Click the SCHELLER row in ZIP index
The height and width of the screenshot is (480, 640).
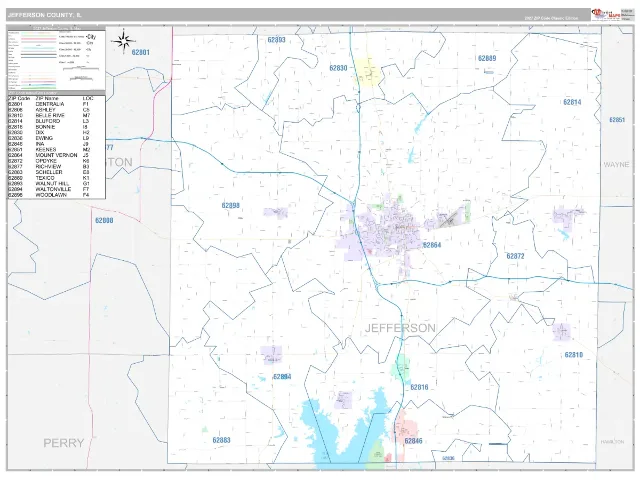point(56,172)
